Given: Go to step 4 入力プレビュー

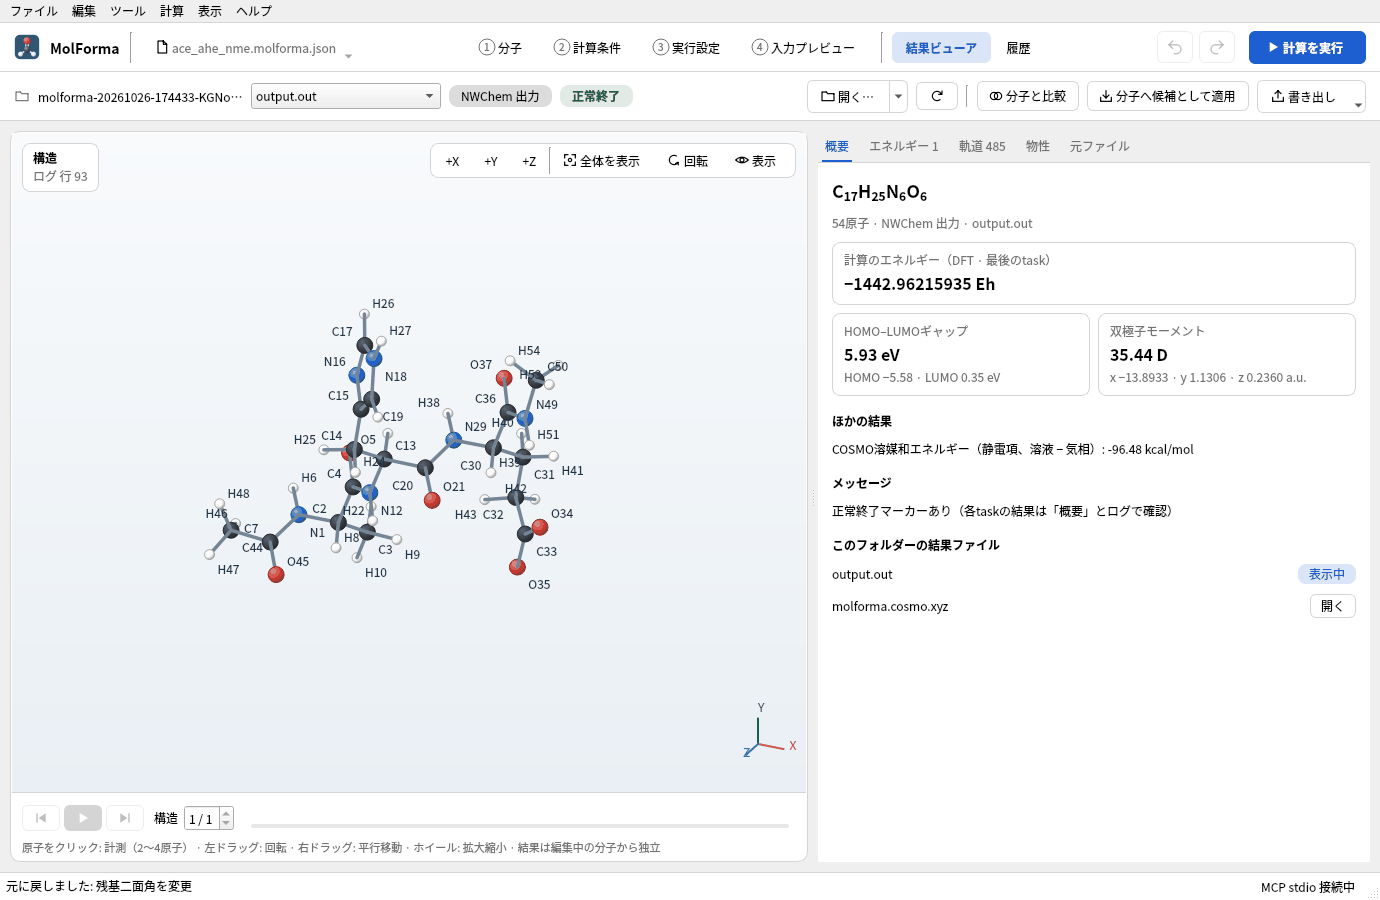Looking at the screenshot, I should point(804,47).
